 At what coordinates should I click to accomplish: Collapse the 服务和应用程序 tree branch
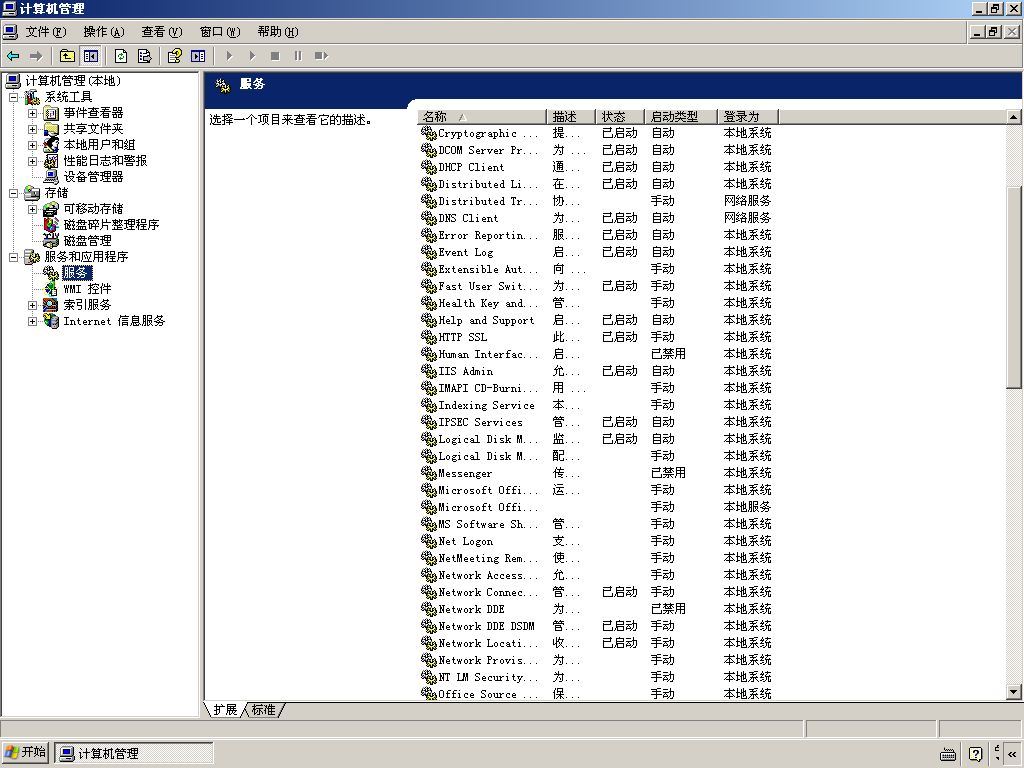pyautogui.click(x=13, y=257)
